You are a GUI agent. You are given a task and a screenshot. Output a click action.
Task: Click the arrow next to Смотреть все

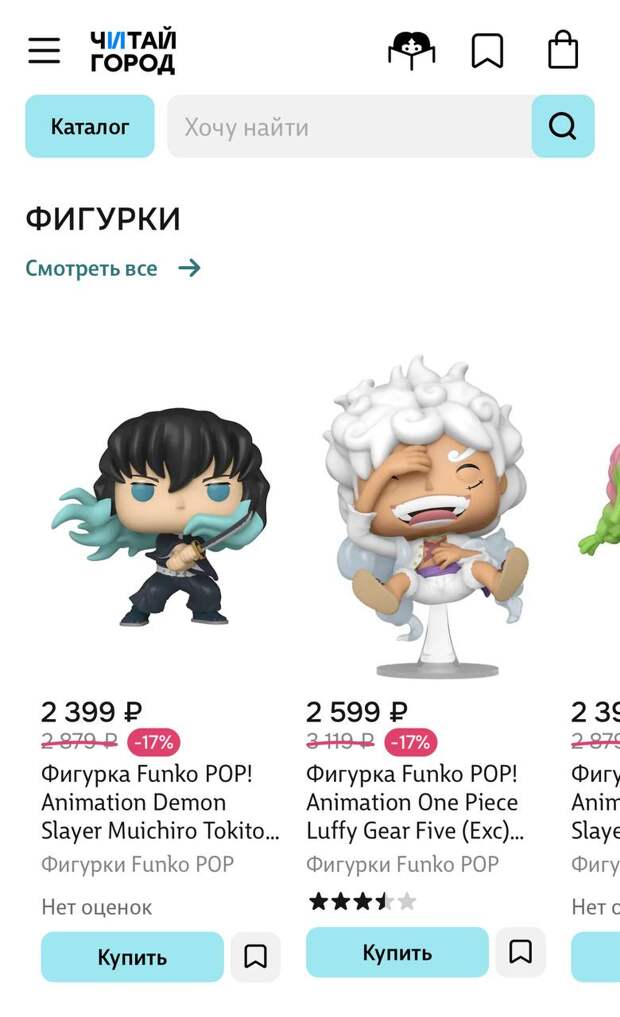pos(189,268)
